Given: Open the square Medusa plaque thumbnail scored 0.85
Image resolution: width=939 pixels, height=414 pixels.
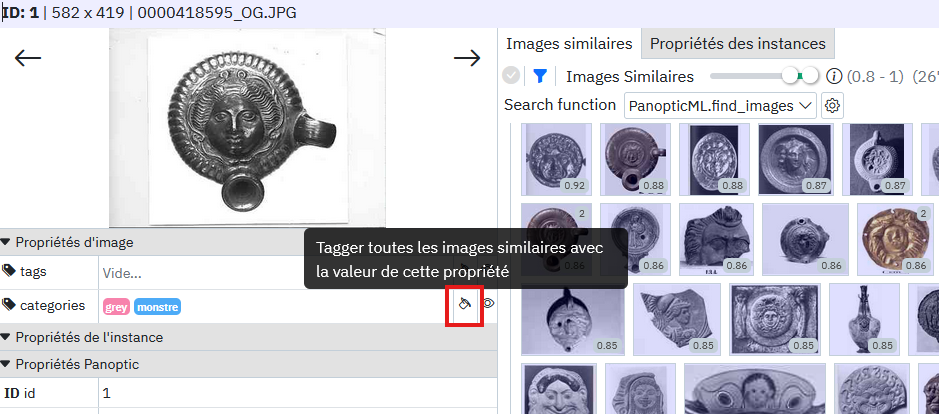Looking at the screenshot, I should [x=775, y=319].
